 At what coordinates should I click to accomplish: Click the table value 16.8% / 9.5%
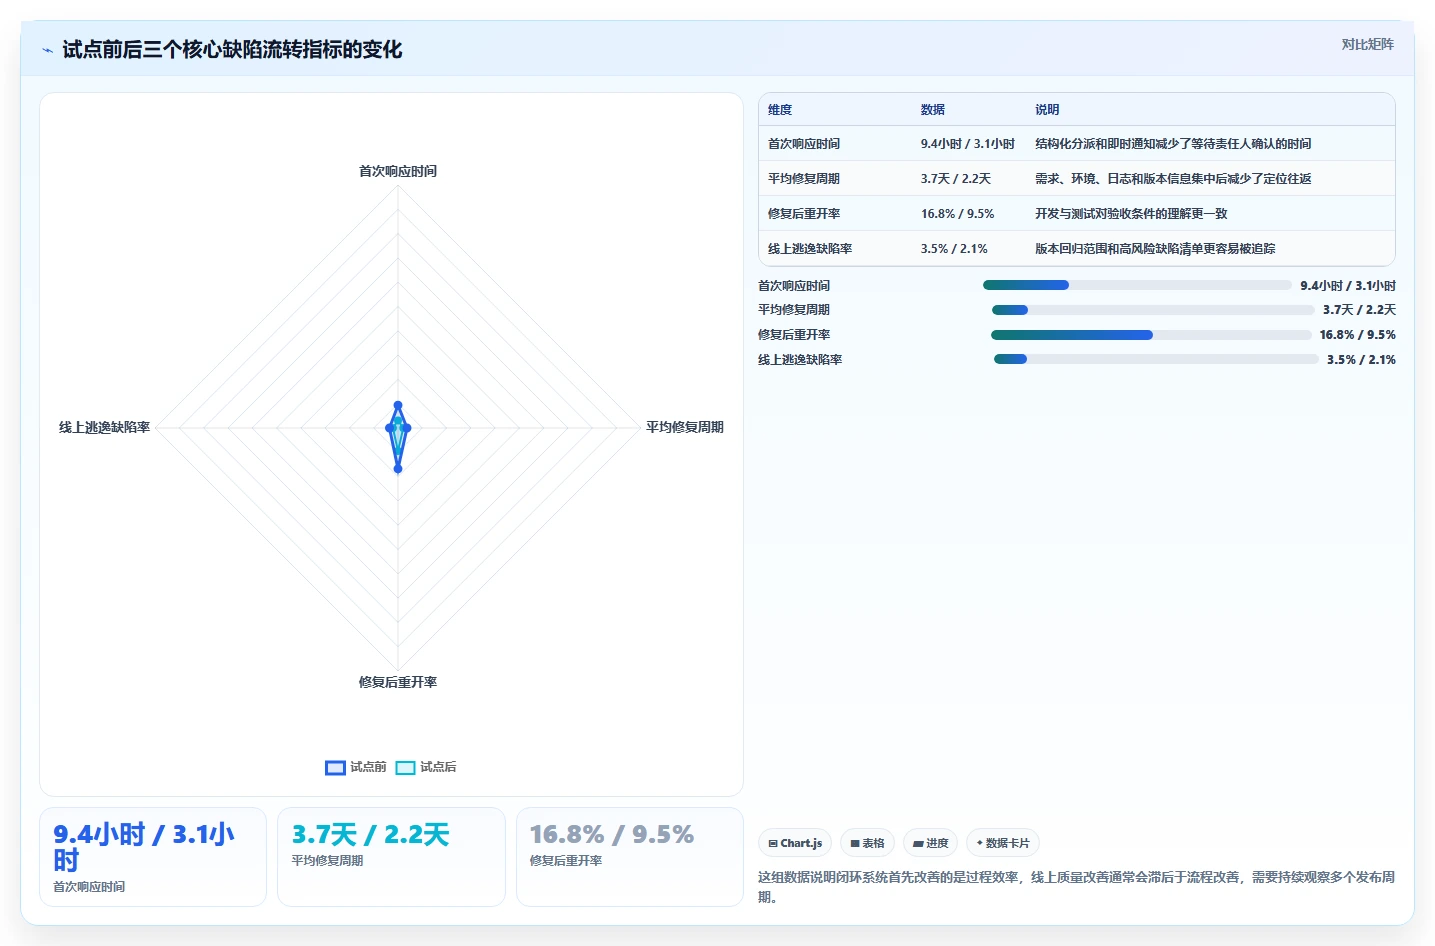pyautogui.click(x=958, y=214)
